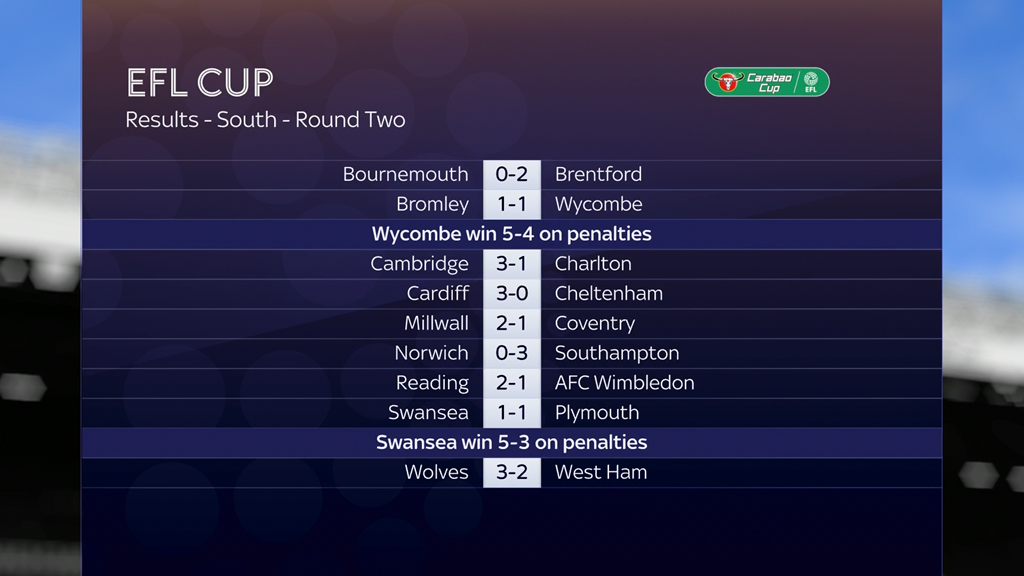Select the EFL CUP title
Screen dimensions: 1024x576
pos(200,83)
